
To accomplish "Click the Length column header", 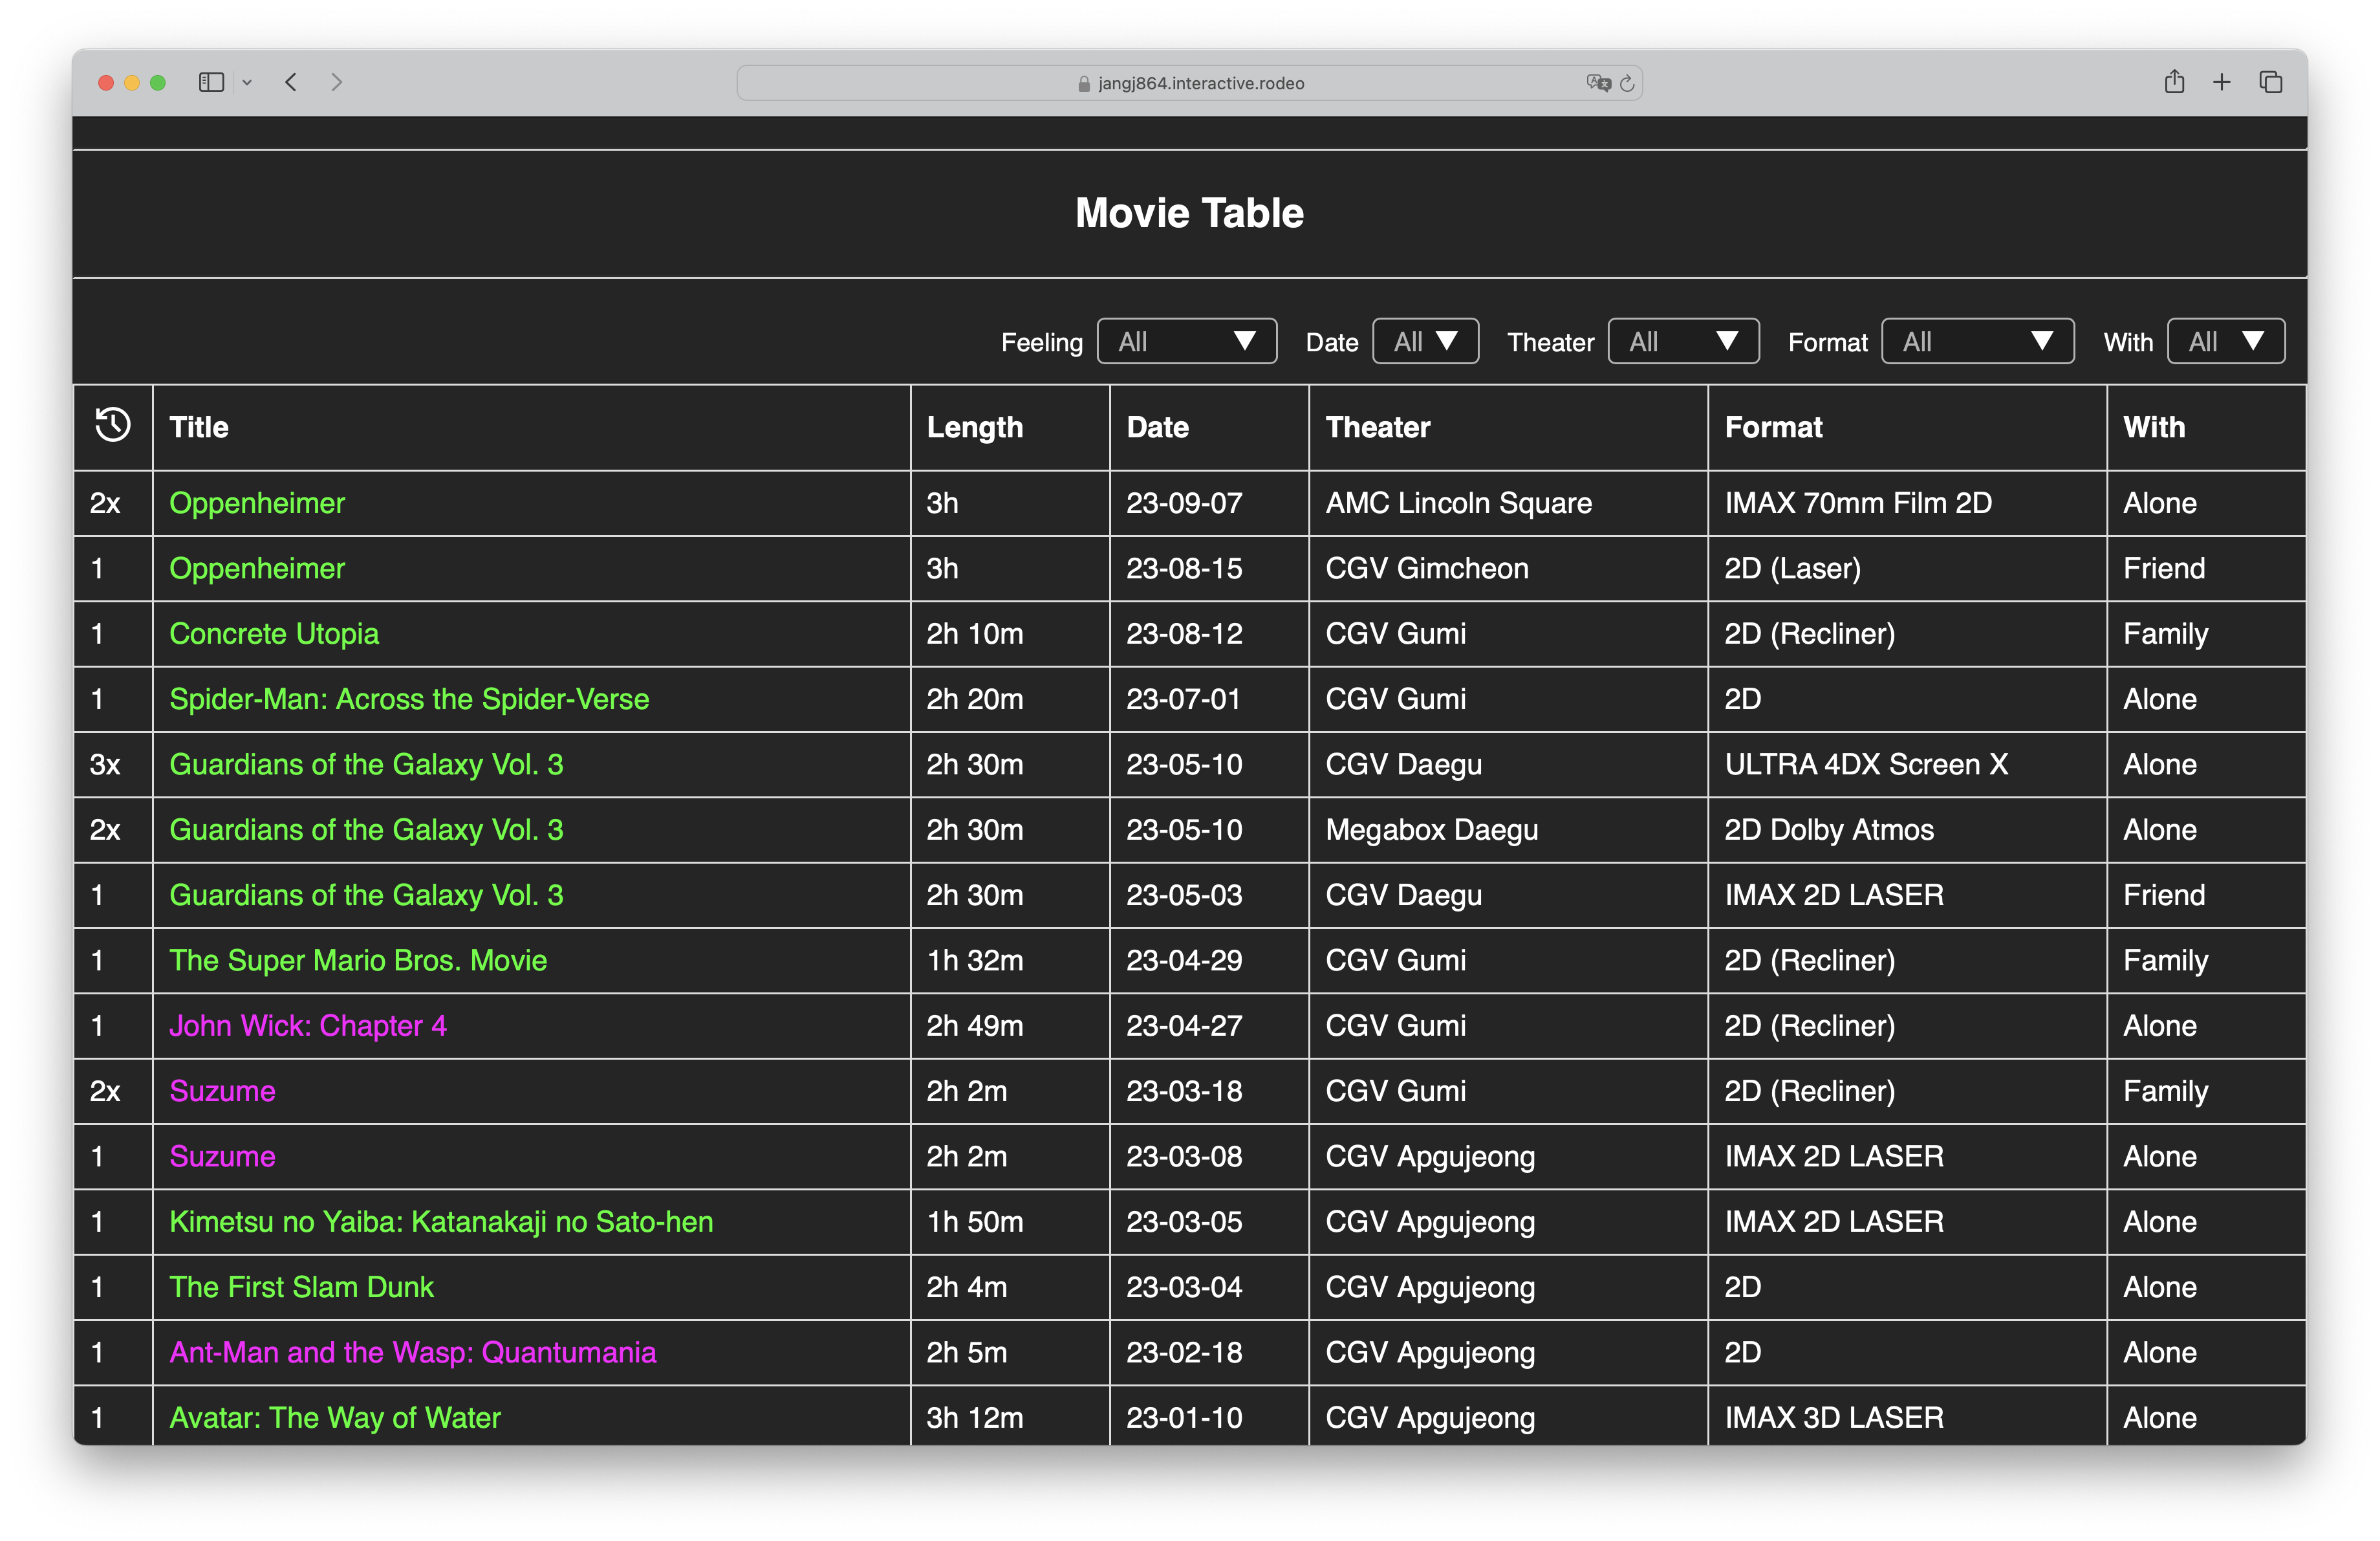I will (974, 427).
